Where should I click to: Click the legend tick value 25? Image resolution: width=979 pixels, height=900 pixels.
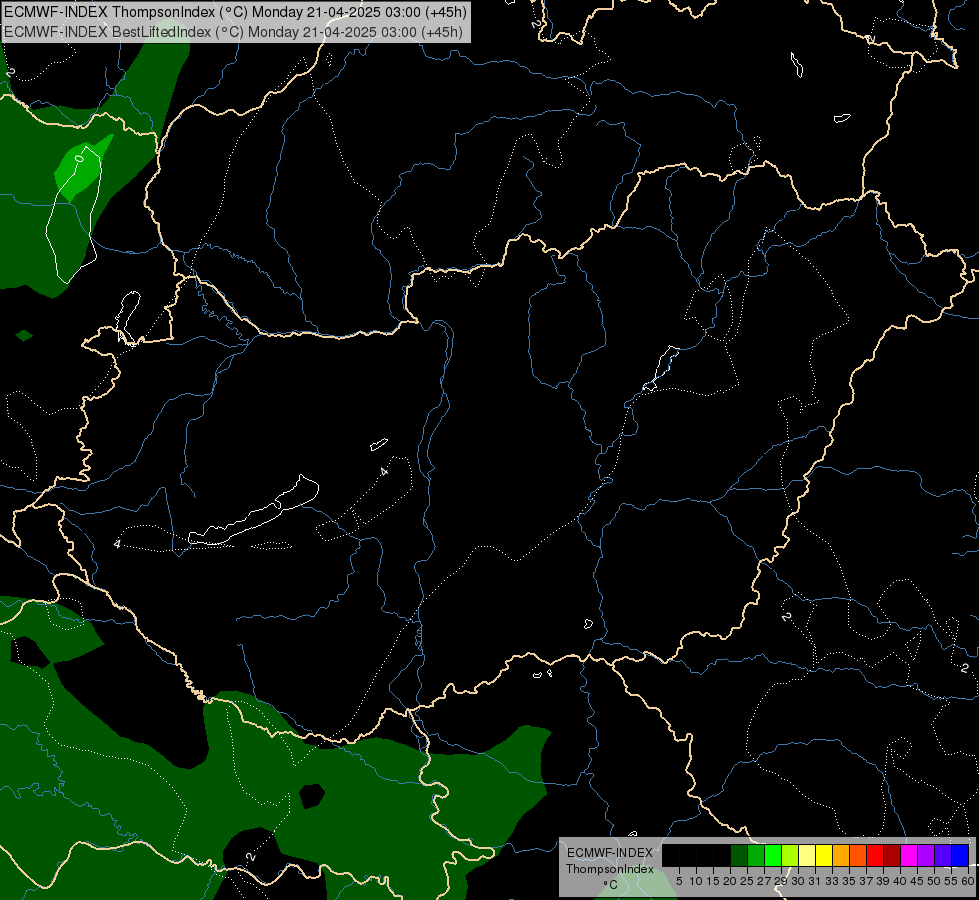[747, 881]
